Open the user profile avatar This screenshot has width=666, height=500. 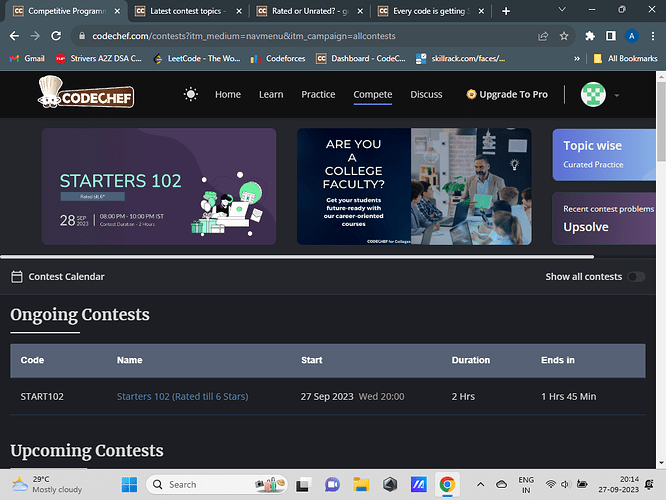pyautogui.click(x=593, y=94)
